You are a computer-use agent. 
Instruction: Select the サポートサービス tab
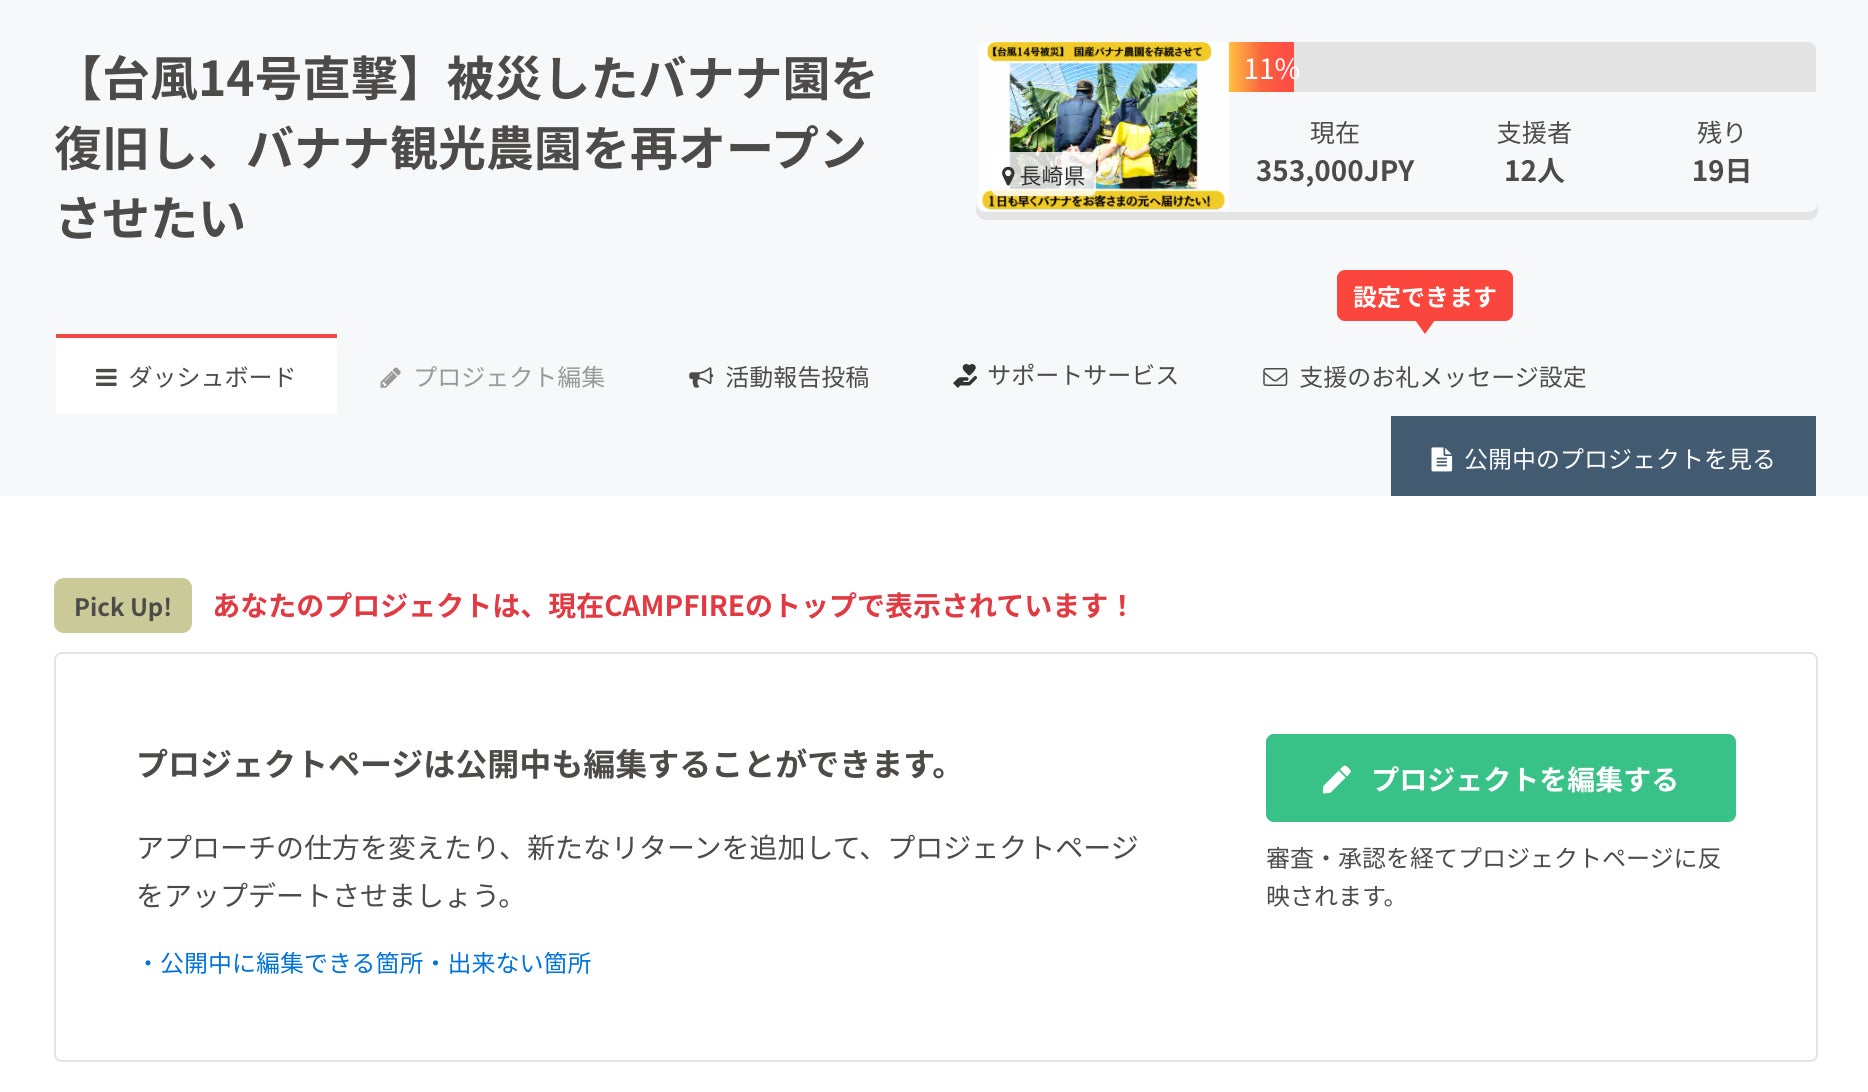[x=1082, y=376]
